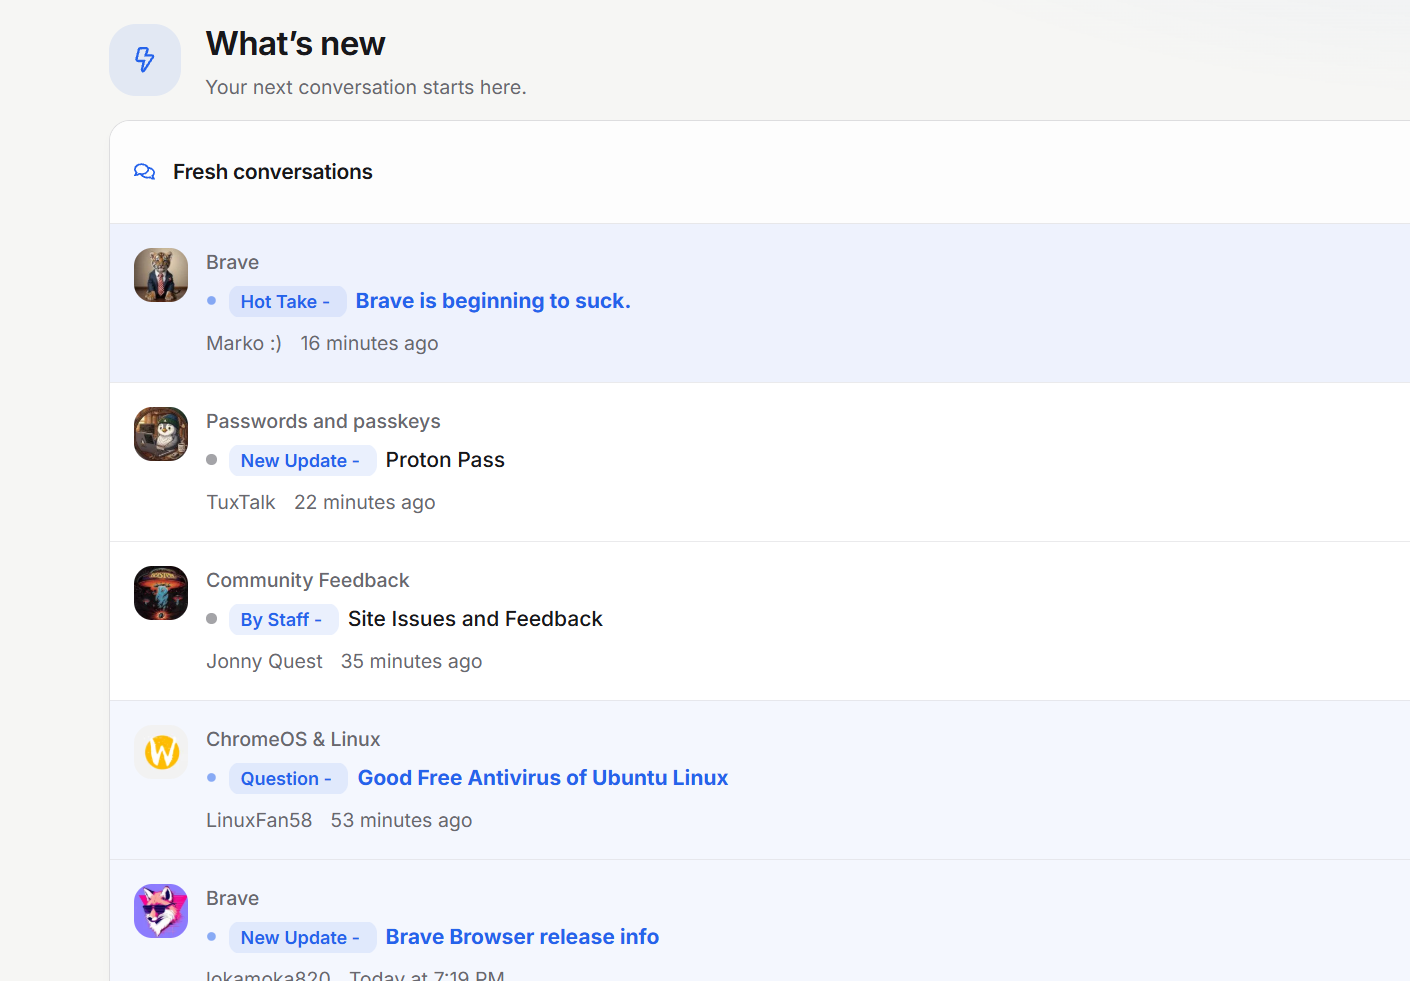Open user profile 'TuxTalk'
Image resolution: width=1410 pixels, height=981 pixels.
(240, 502)
